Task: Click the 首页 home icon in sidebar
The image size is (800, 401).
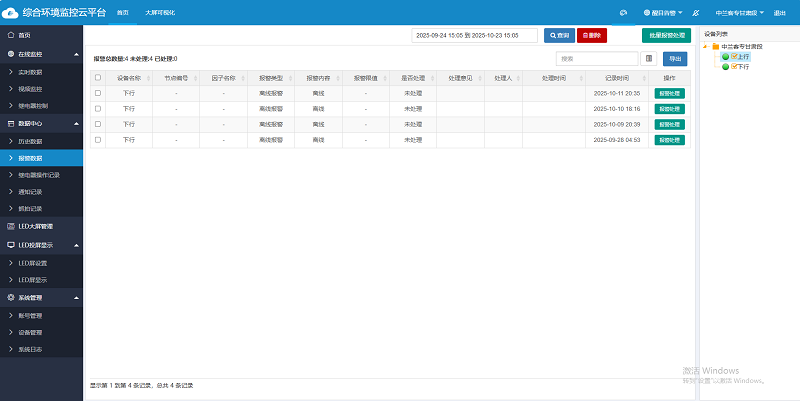Action: click(x=11, y=35)
